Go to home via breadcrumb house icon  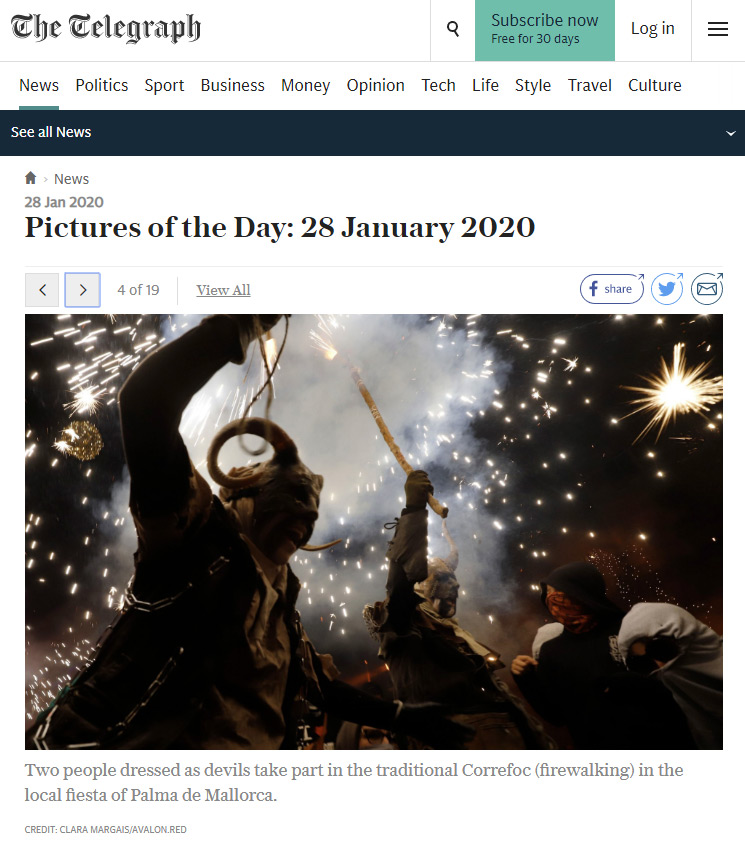(31, 178)
